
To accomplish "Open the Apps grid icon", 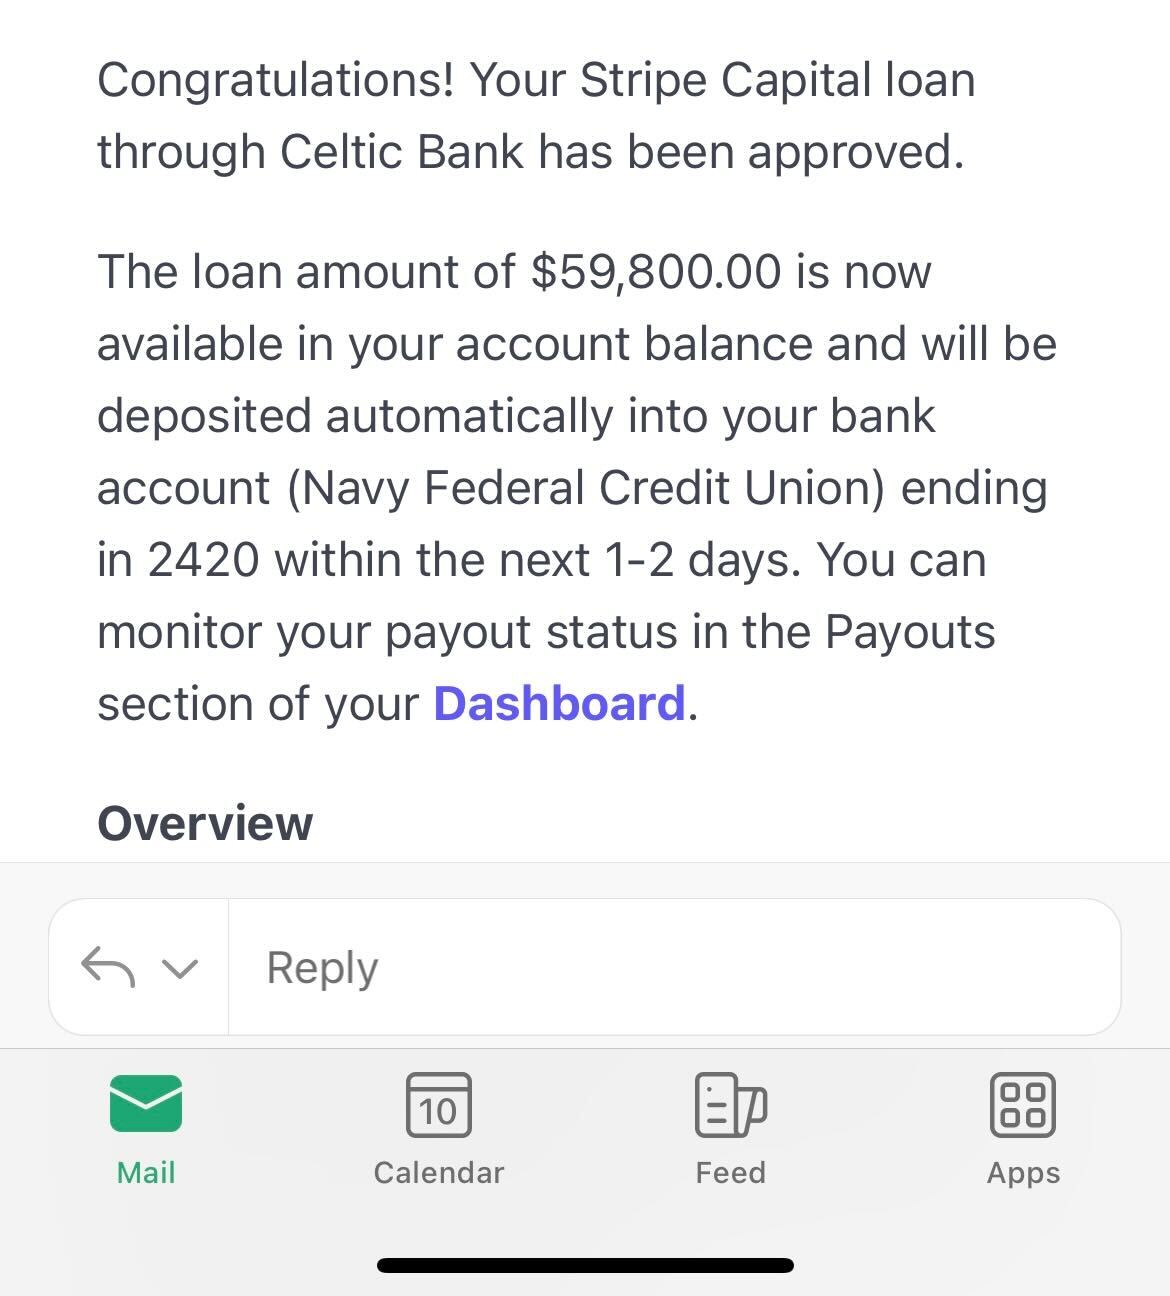I will click(x=1022, y=1104).
